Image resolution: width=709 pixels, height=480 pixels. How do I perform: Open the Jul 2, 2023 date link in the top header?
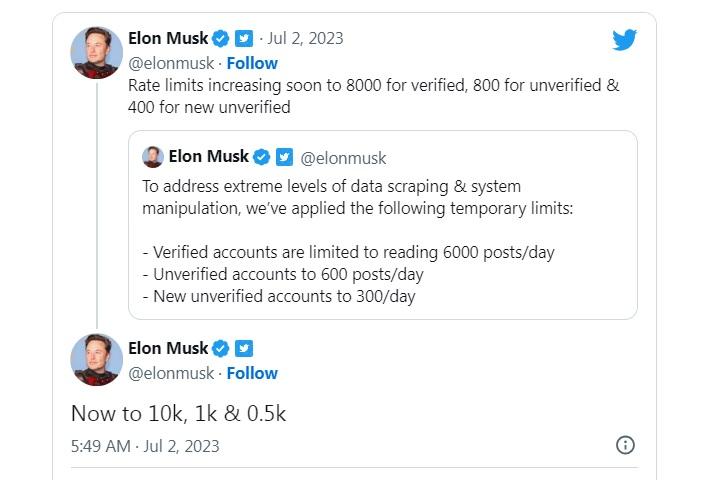[305, 39]
